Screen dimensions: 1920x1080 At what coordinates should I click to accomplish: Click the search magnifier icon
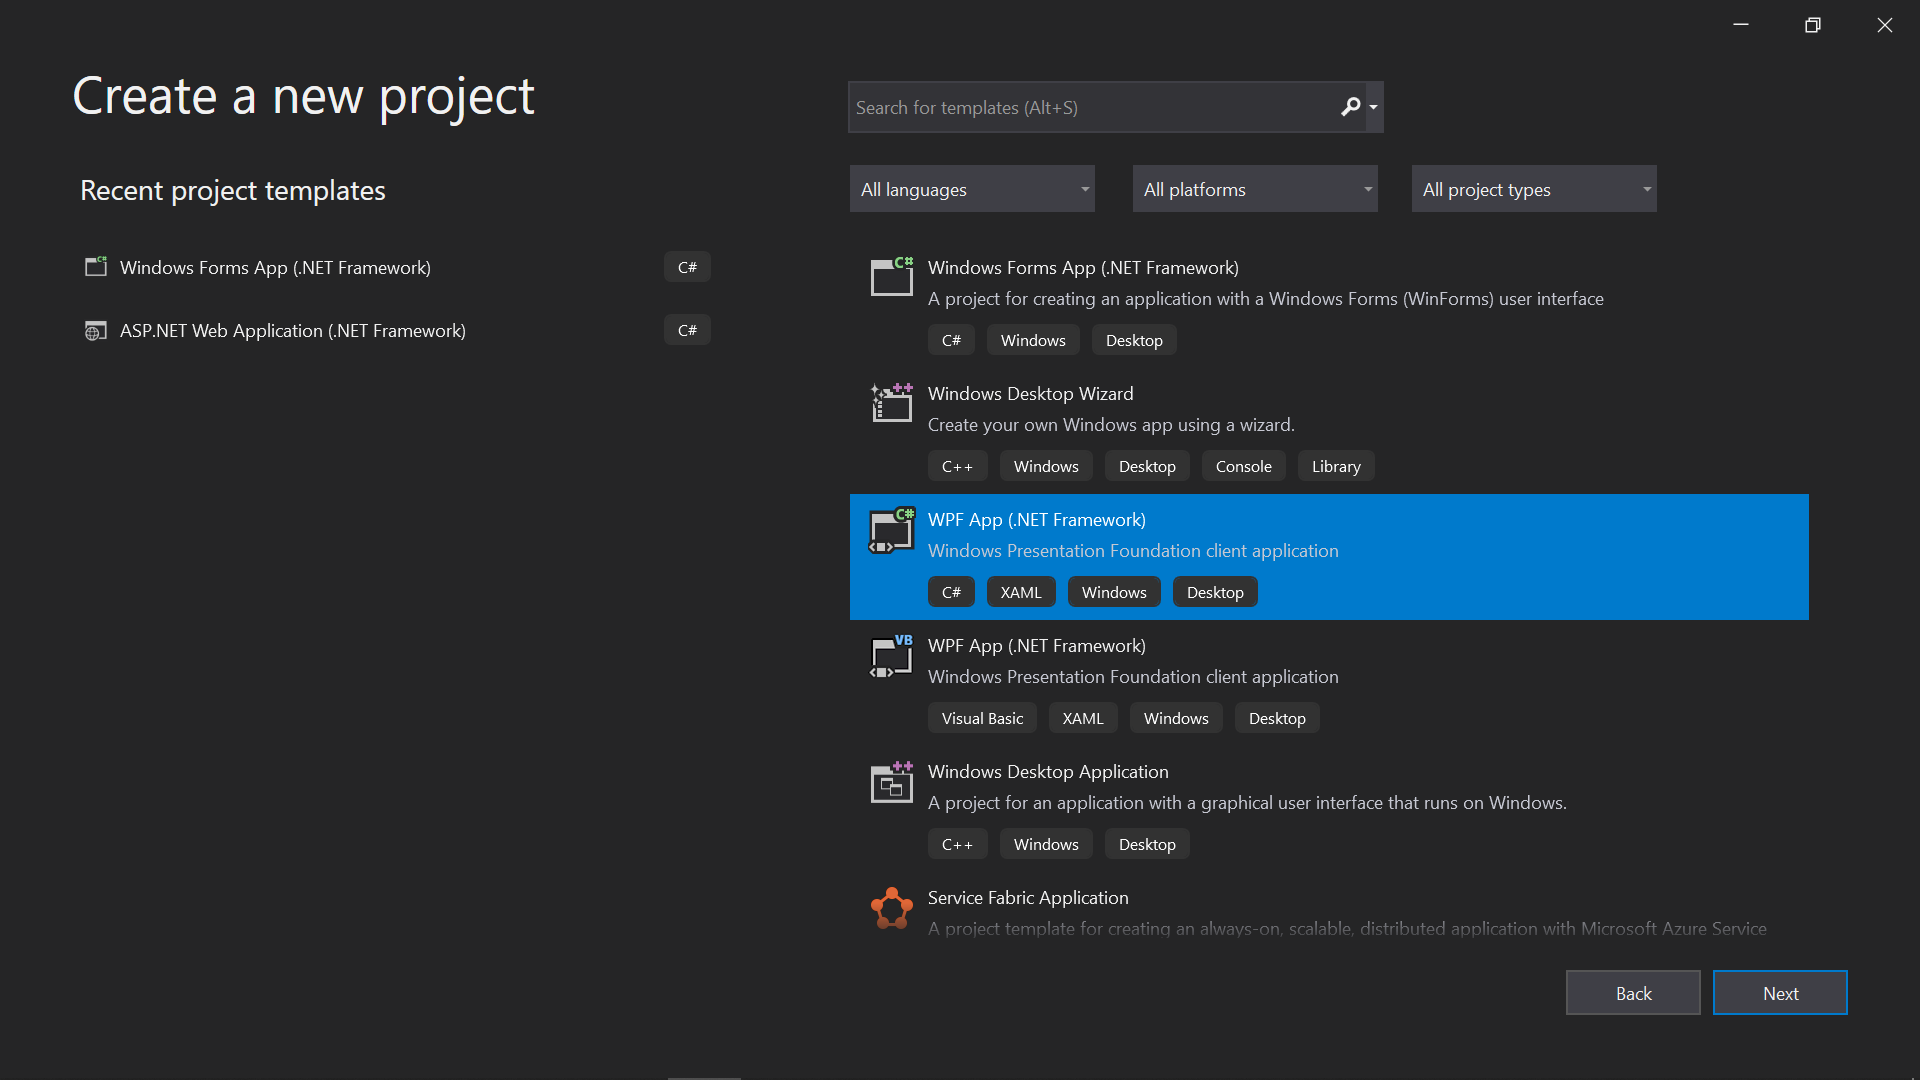click(x=1350, y=107)
